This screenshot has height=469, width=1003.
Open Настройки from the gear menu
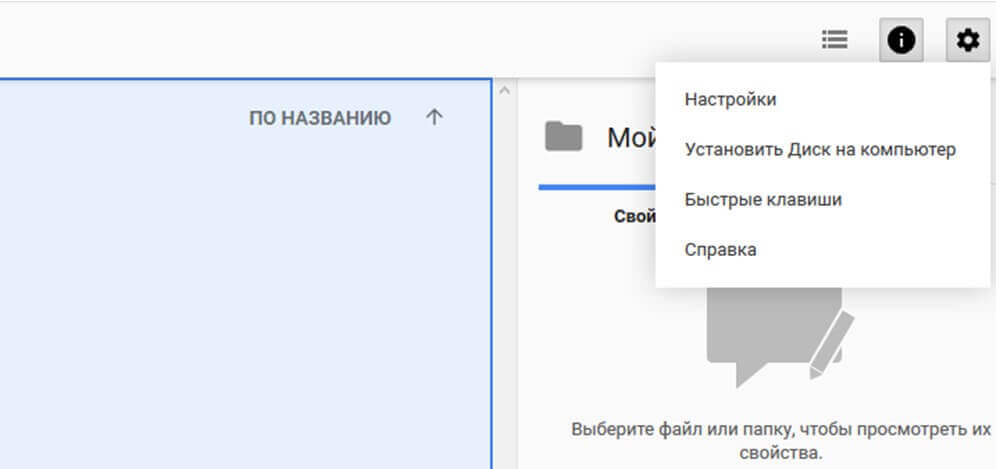730,99
